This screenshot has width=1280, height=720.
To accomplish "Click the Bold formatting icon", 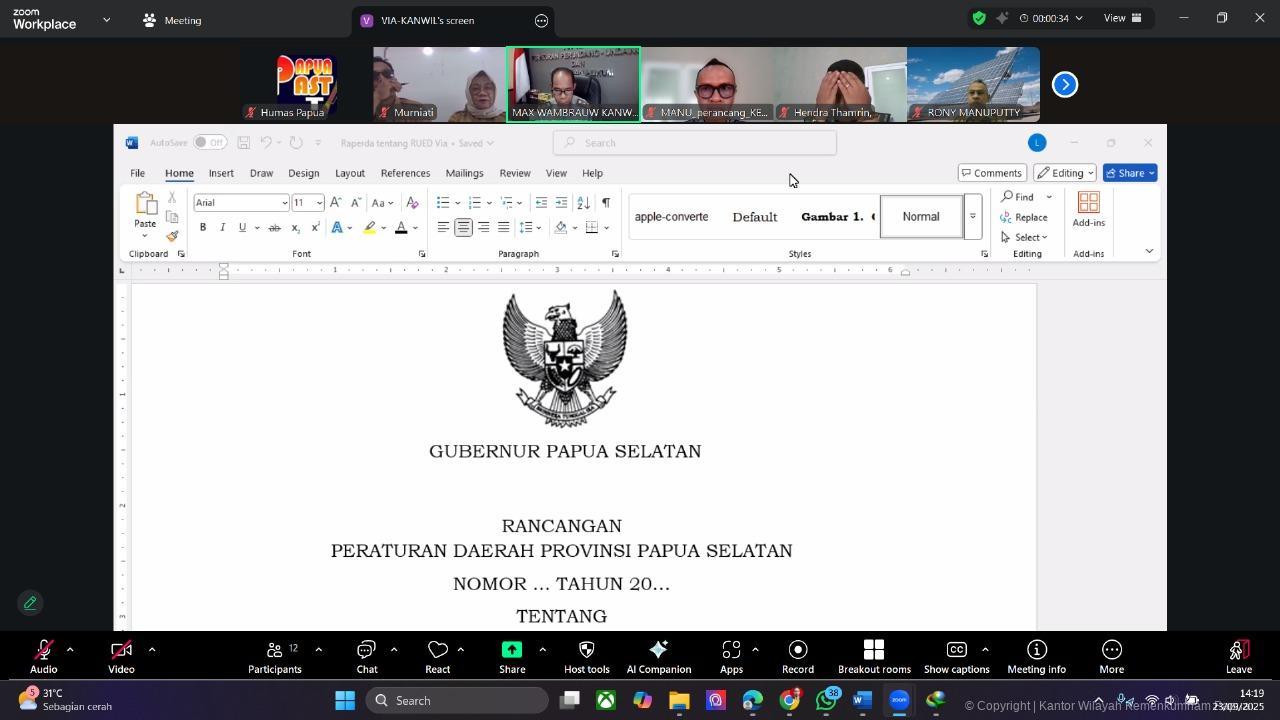I will [x=203, y=228].
